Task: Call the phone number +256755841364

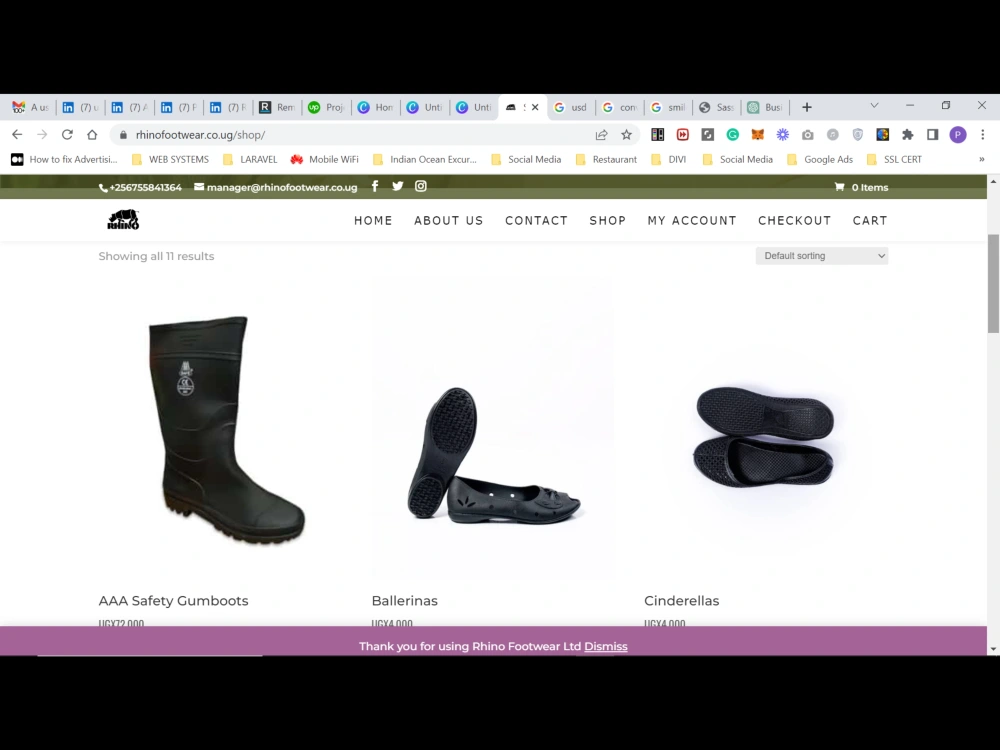Action: pyautogui.click(x=140, y=188)
